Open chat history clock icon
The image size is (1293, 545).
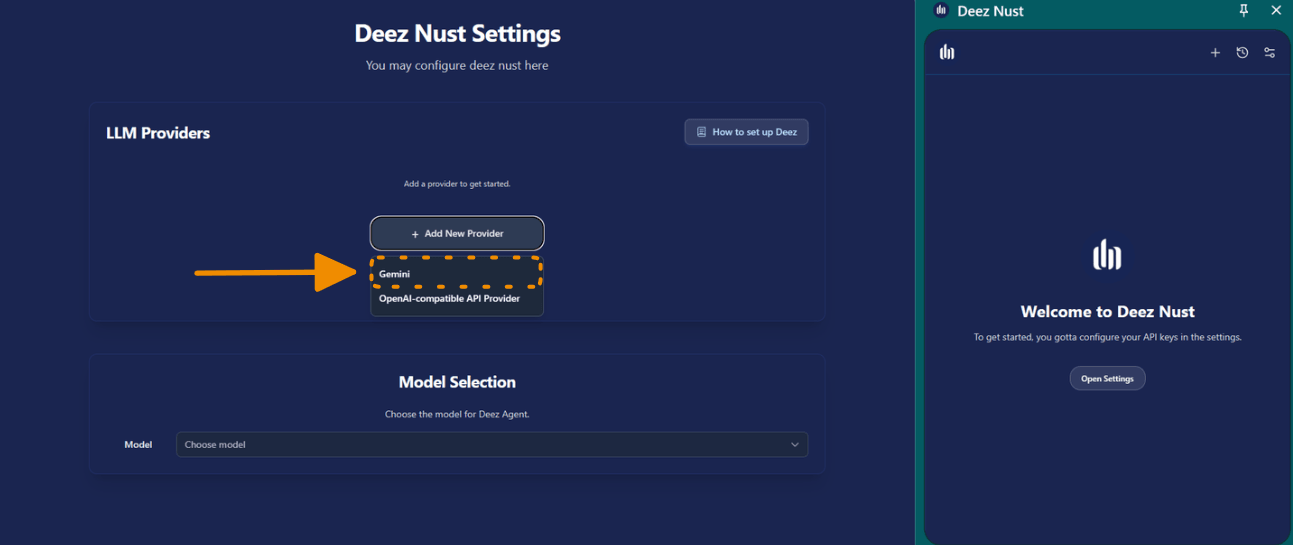(1242, 53)
